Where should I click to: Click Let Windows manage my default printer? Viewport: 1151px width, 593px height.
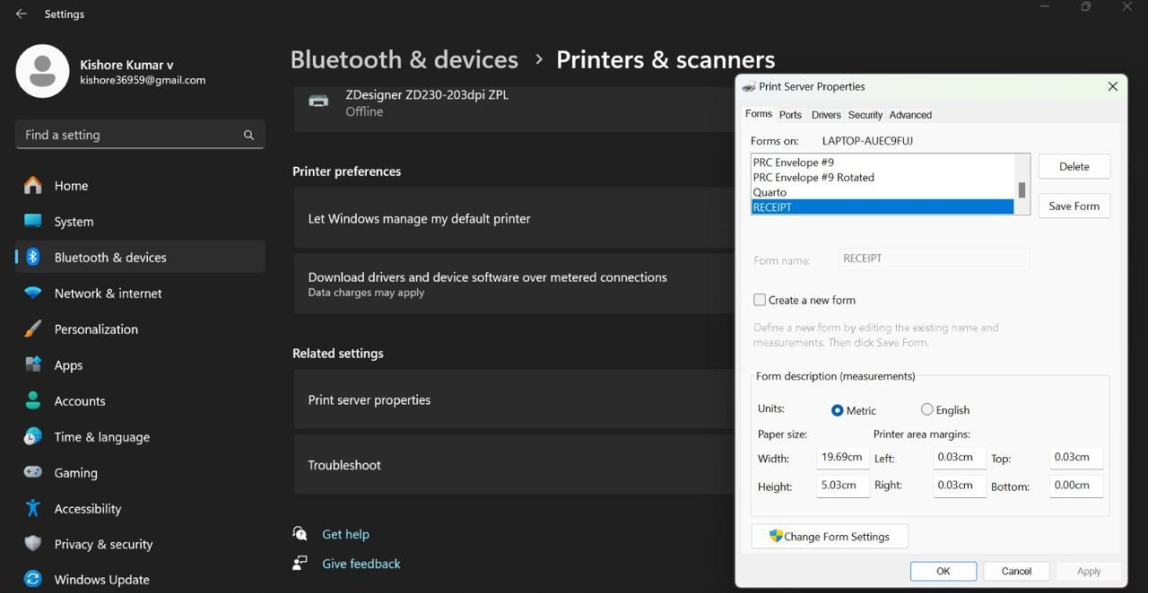(514, 219)
